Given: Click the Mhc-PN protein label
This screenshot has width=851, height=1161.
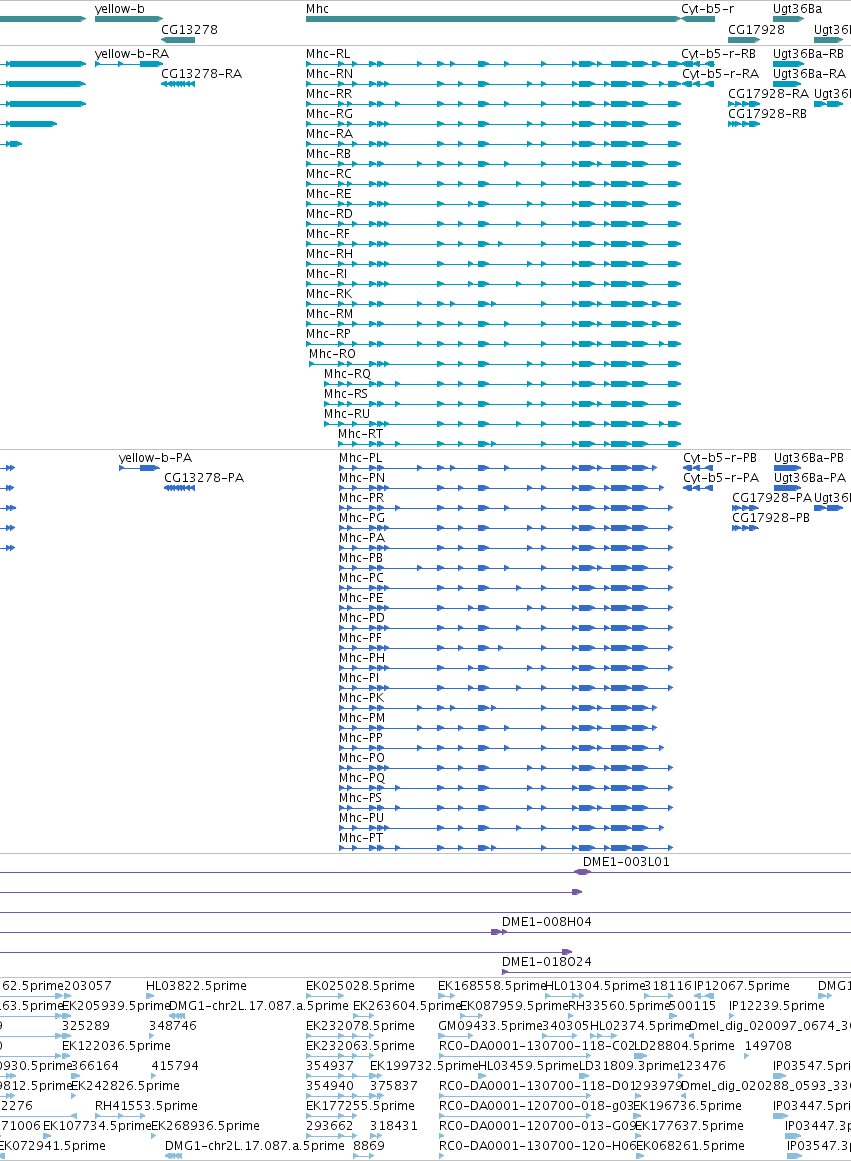Looking at the screenshot, I should 362,478.
